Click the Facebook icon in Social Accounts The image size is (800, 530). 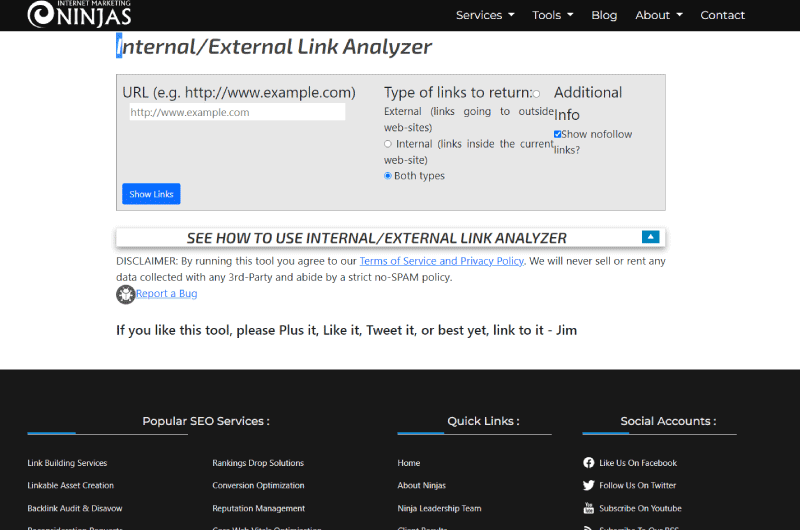[x=589, y=463]
